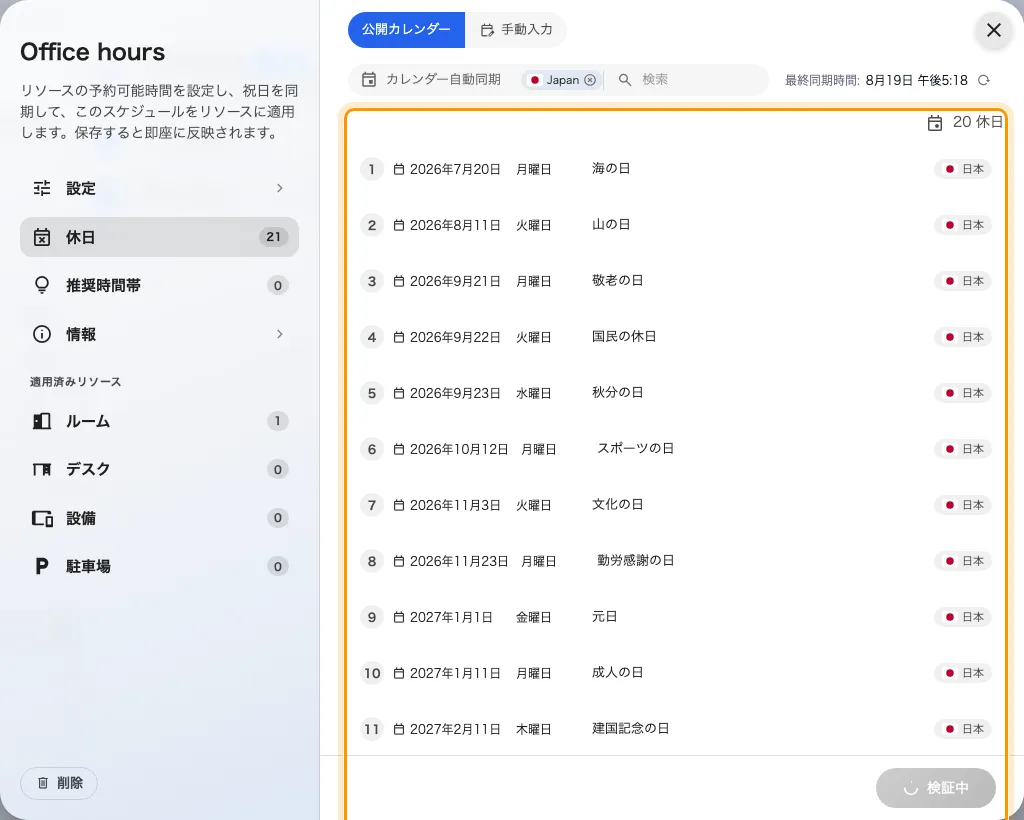This screenshot has width=1024, height=820.
Task: Click the 20 休日 calendar icon
Action: point(935,123)
